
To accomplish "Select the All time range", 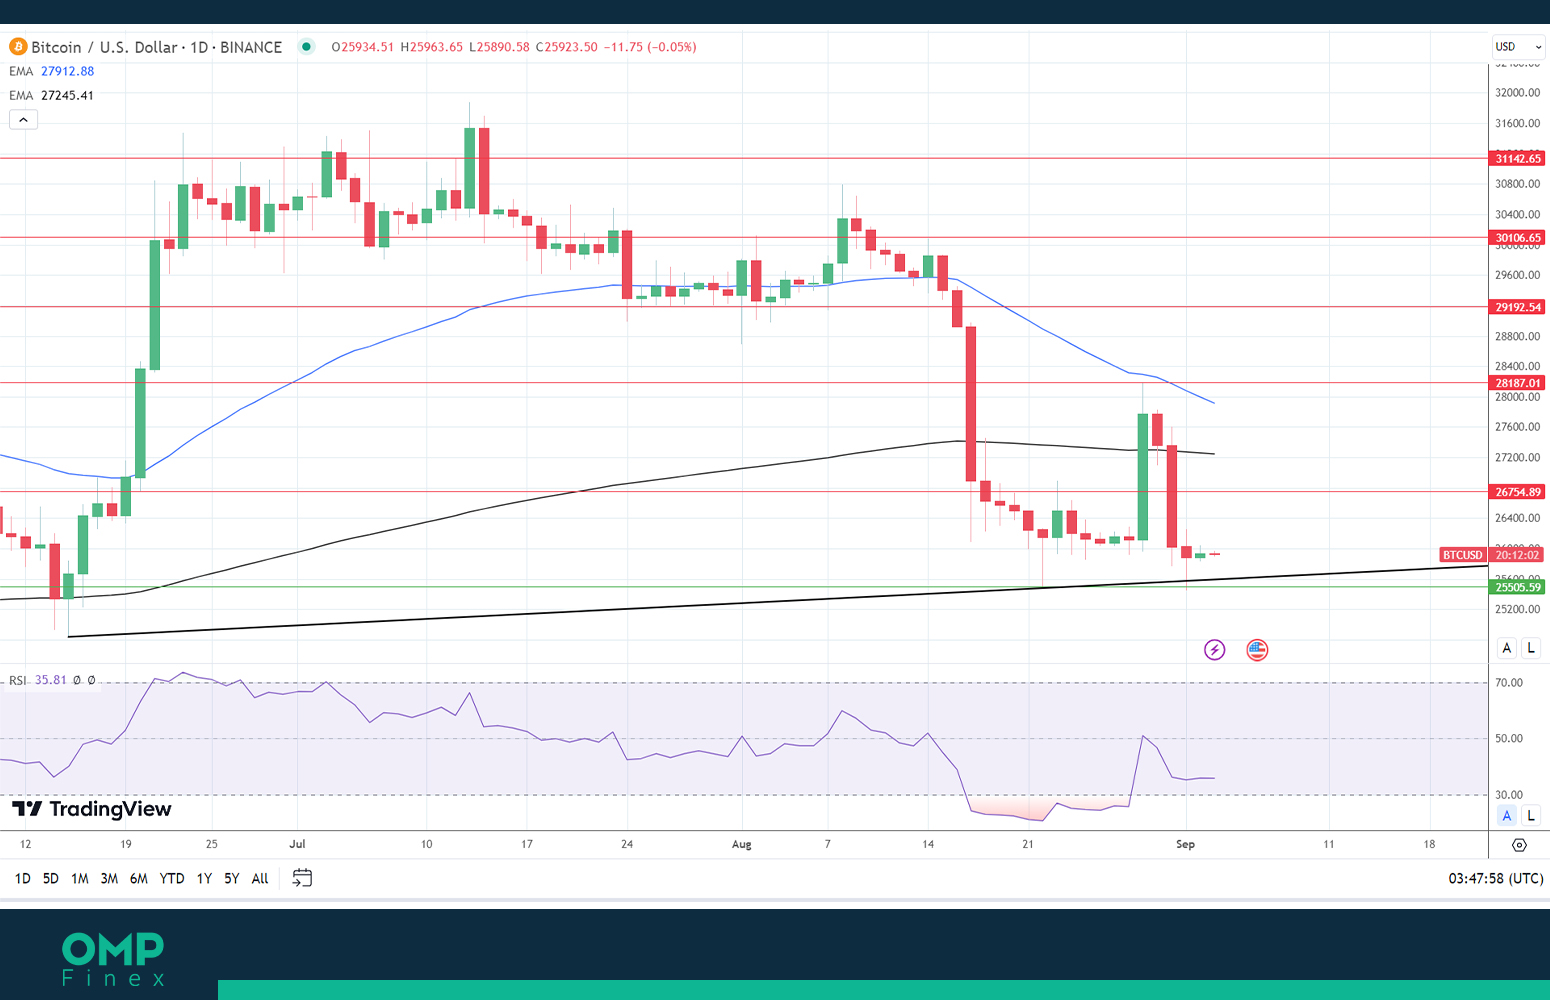I will (260, 878).
